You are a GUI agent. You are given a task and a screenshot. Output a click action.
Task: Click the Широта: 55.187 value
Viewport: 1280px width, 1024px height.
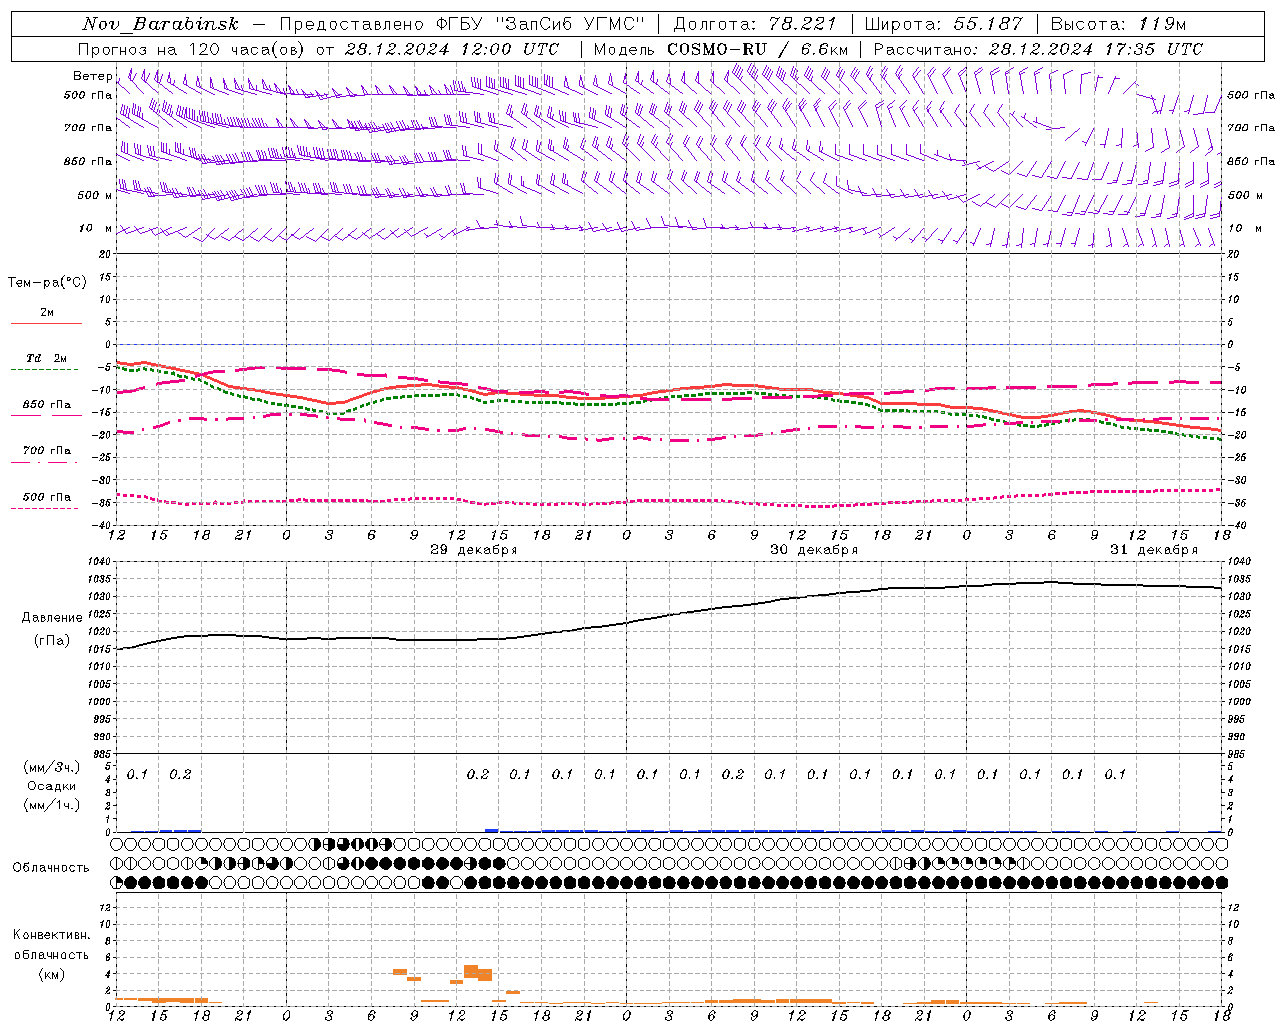(x=944, y=24)
